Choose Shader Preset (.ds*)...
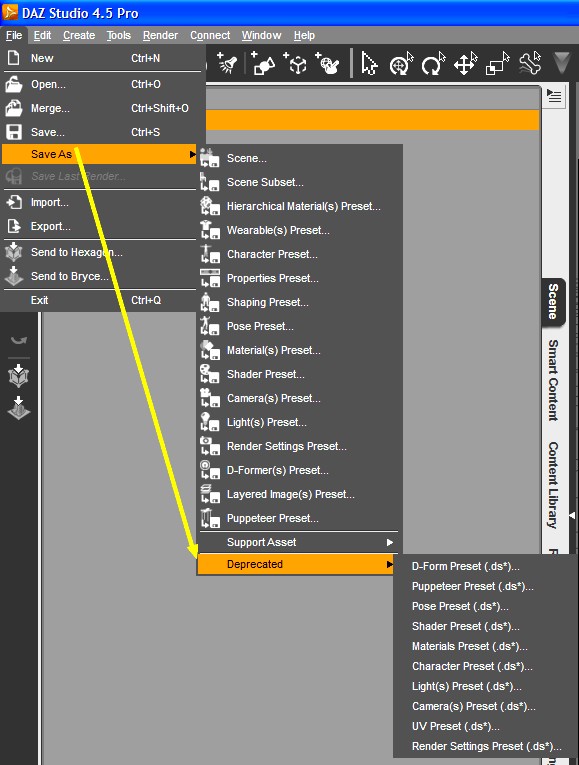This screenshot has height=765, width=579. pyautogui.click(x=485, y=626)
